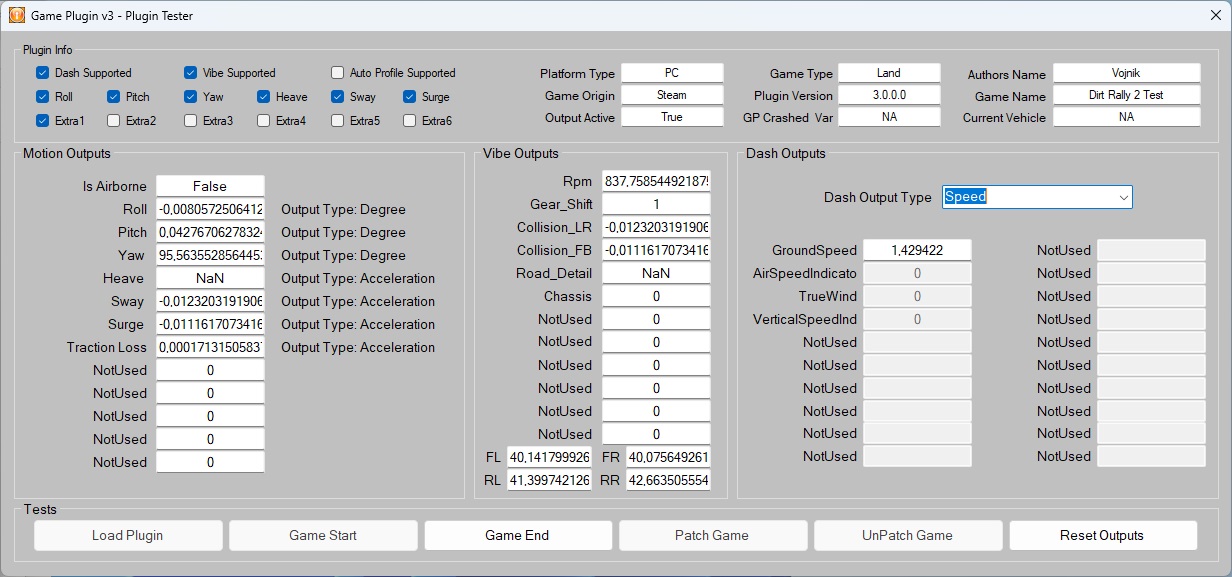1232x577 pixels.
Task: Click the Patch Game button
Action: pos(711,535)
